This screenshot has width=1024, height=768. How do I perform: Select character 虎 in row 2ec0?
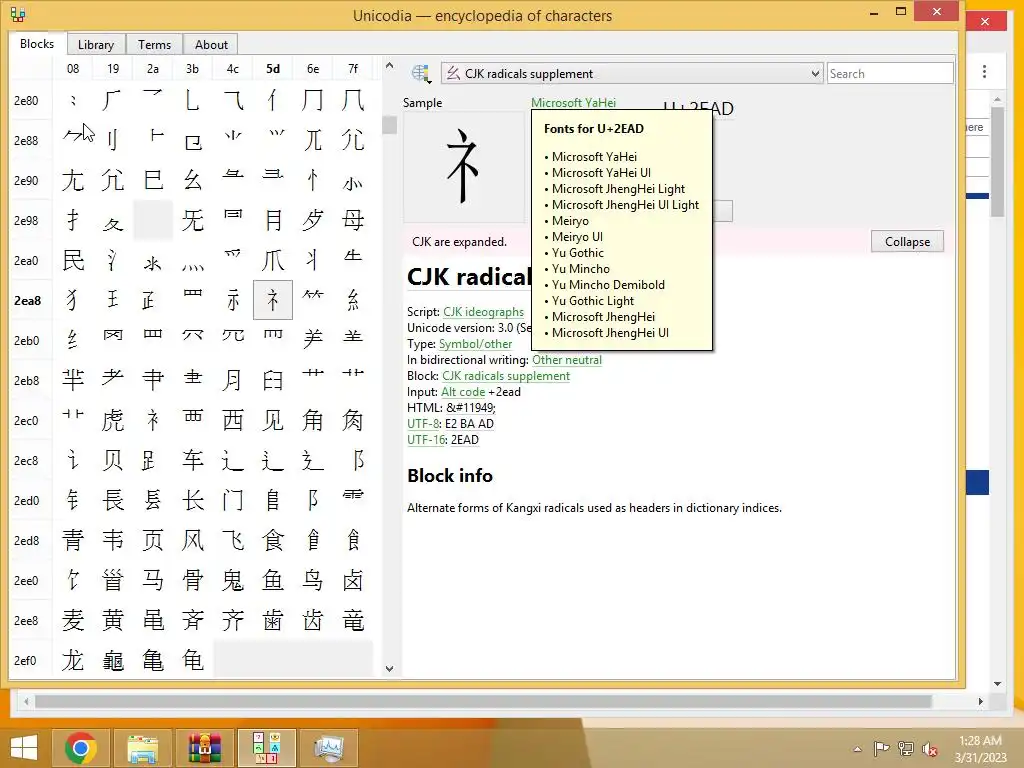tap(112, 421)
